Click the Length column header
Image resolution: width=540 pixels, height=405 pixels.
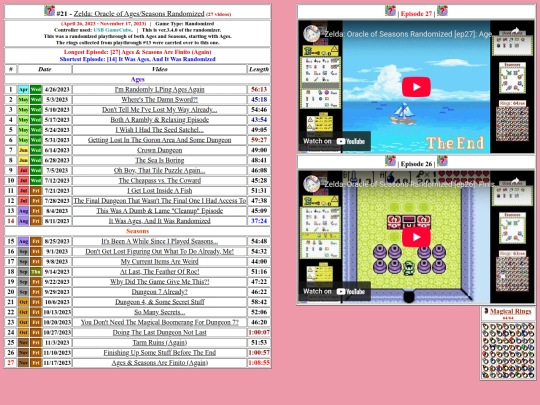[x=259, y=69]
